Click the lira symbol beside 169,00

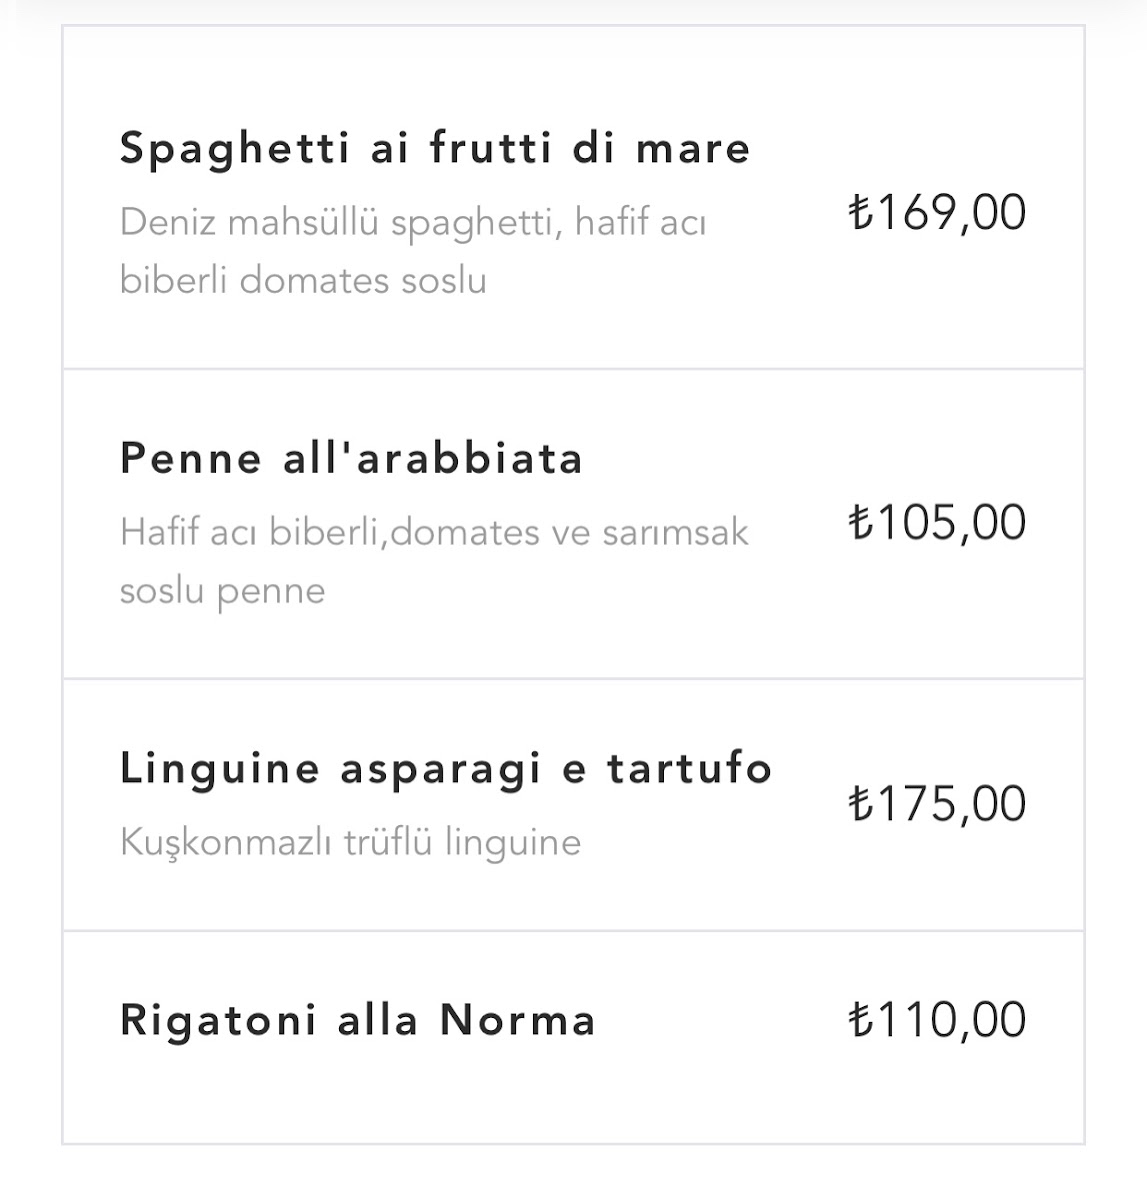pyautogui.click(x=860, y=213)
